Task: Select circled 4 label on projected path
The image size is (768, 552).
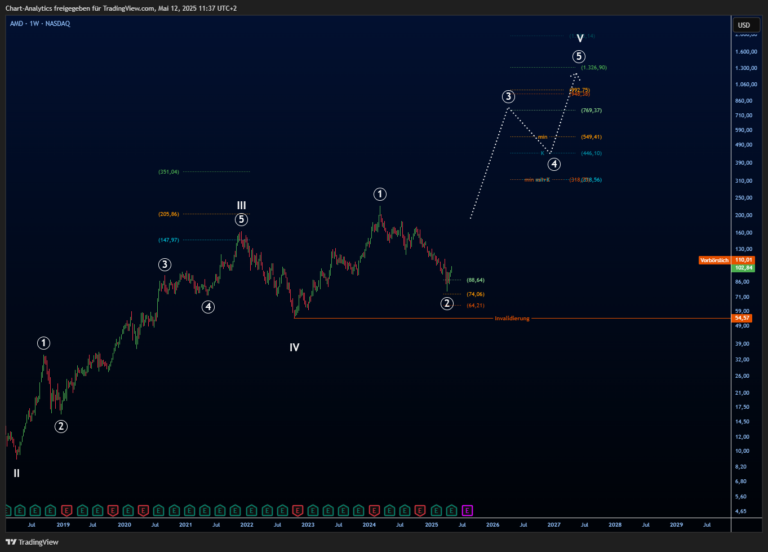Action: [554, 164]
